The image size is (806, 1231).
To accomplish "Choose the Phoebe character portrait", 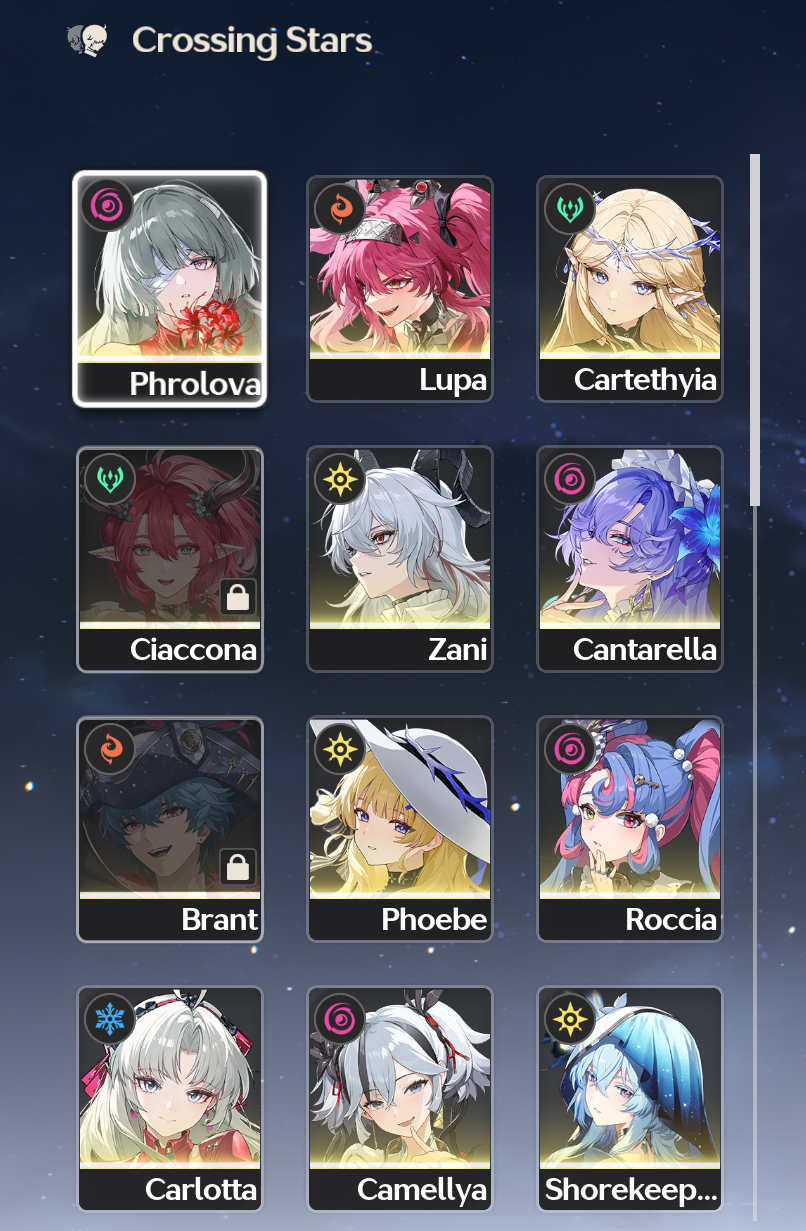I will click(400, 829).
